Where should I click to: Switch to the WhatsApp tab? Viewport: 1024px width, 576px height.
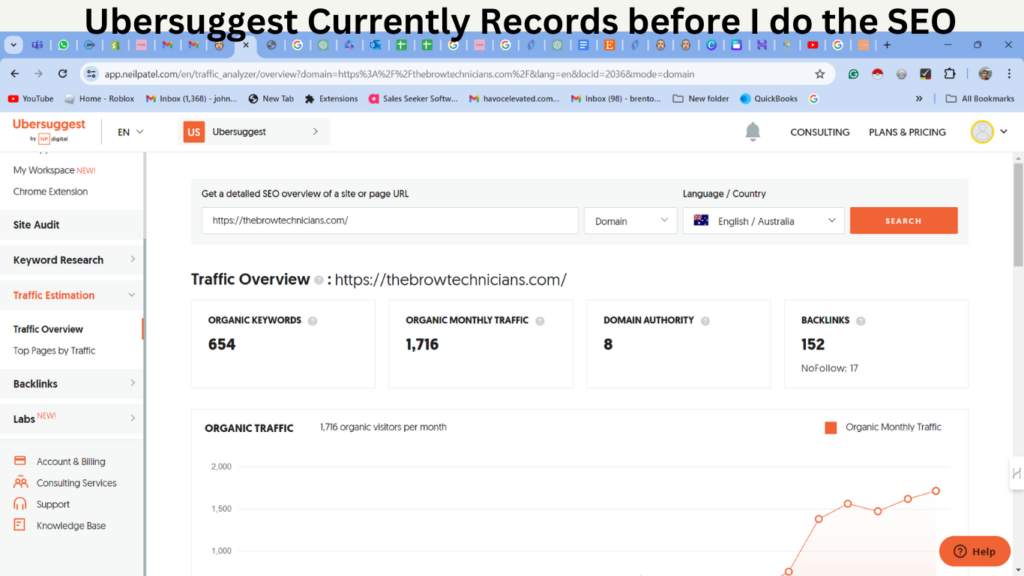point(63,45)
